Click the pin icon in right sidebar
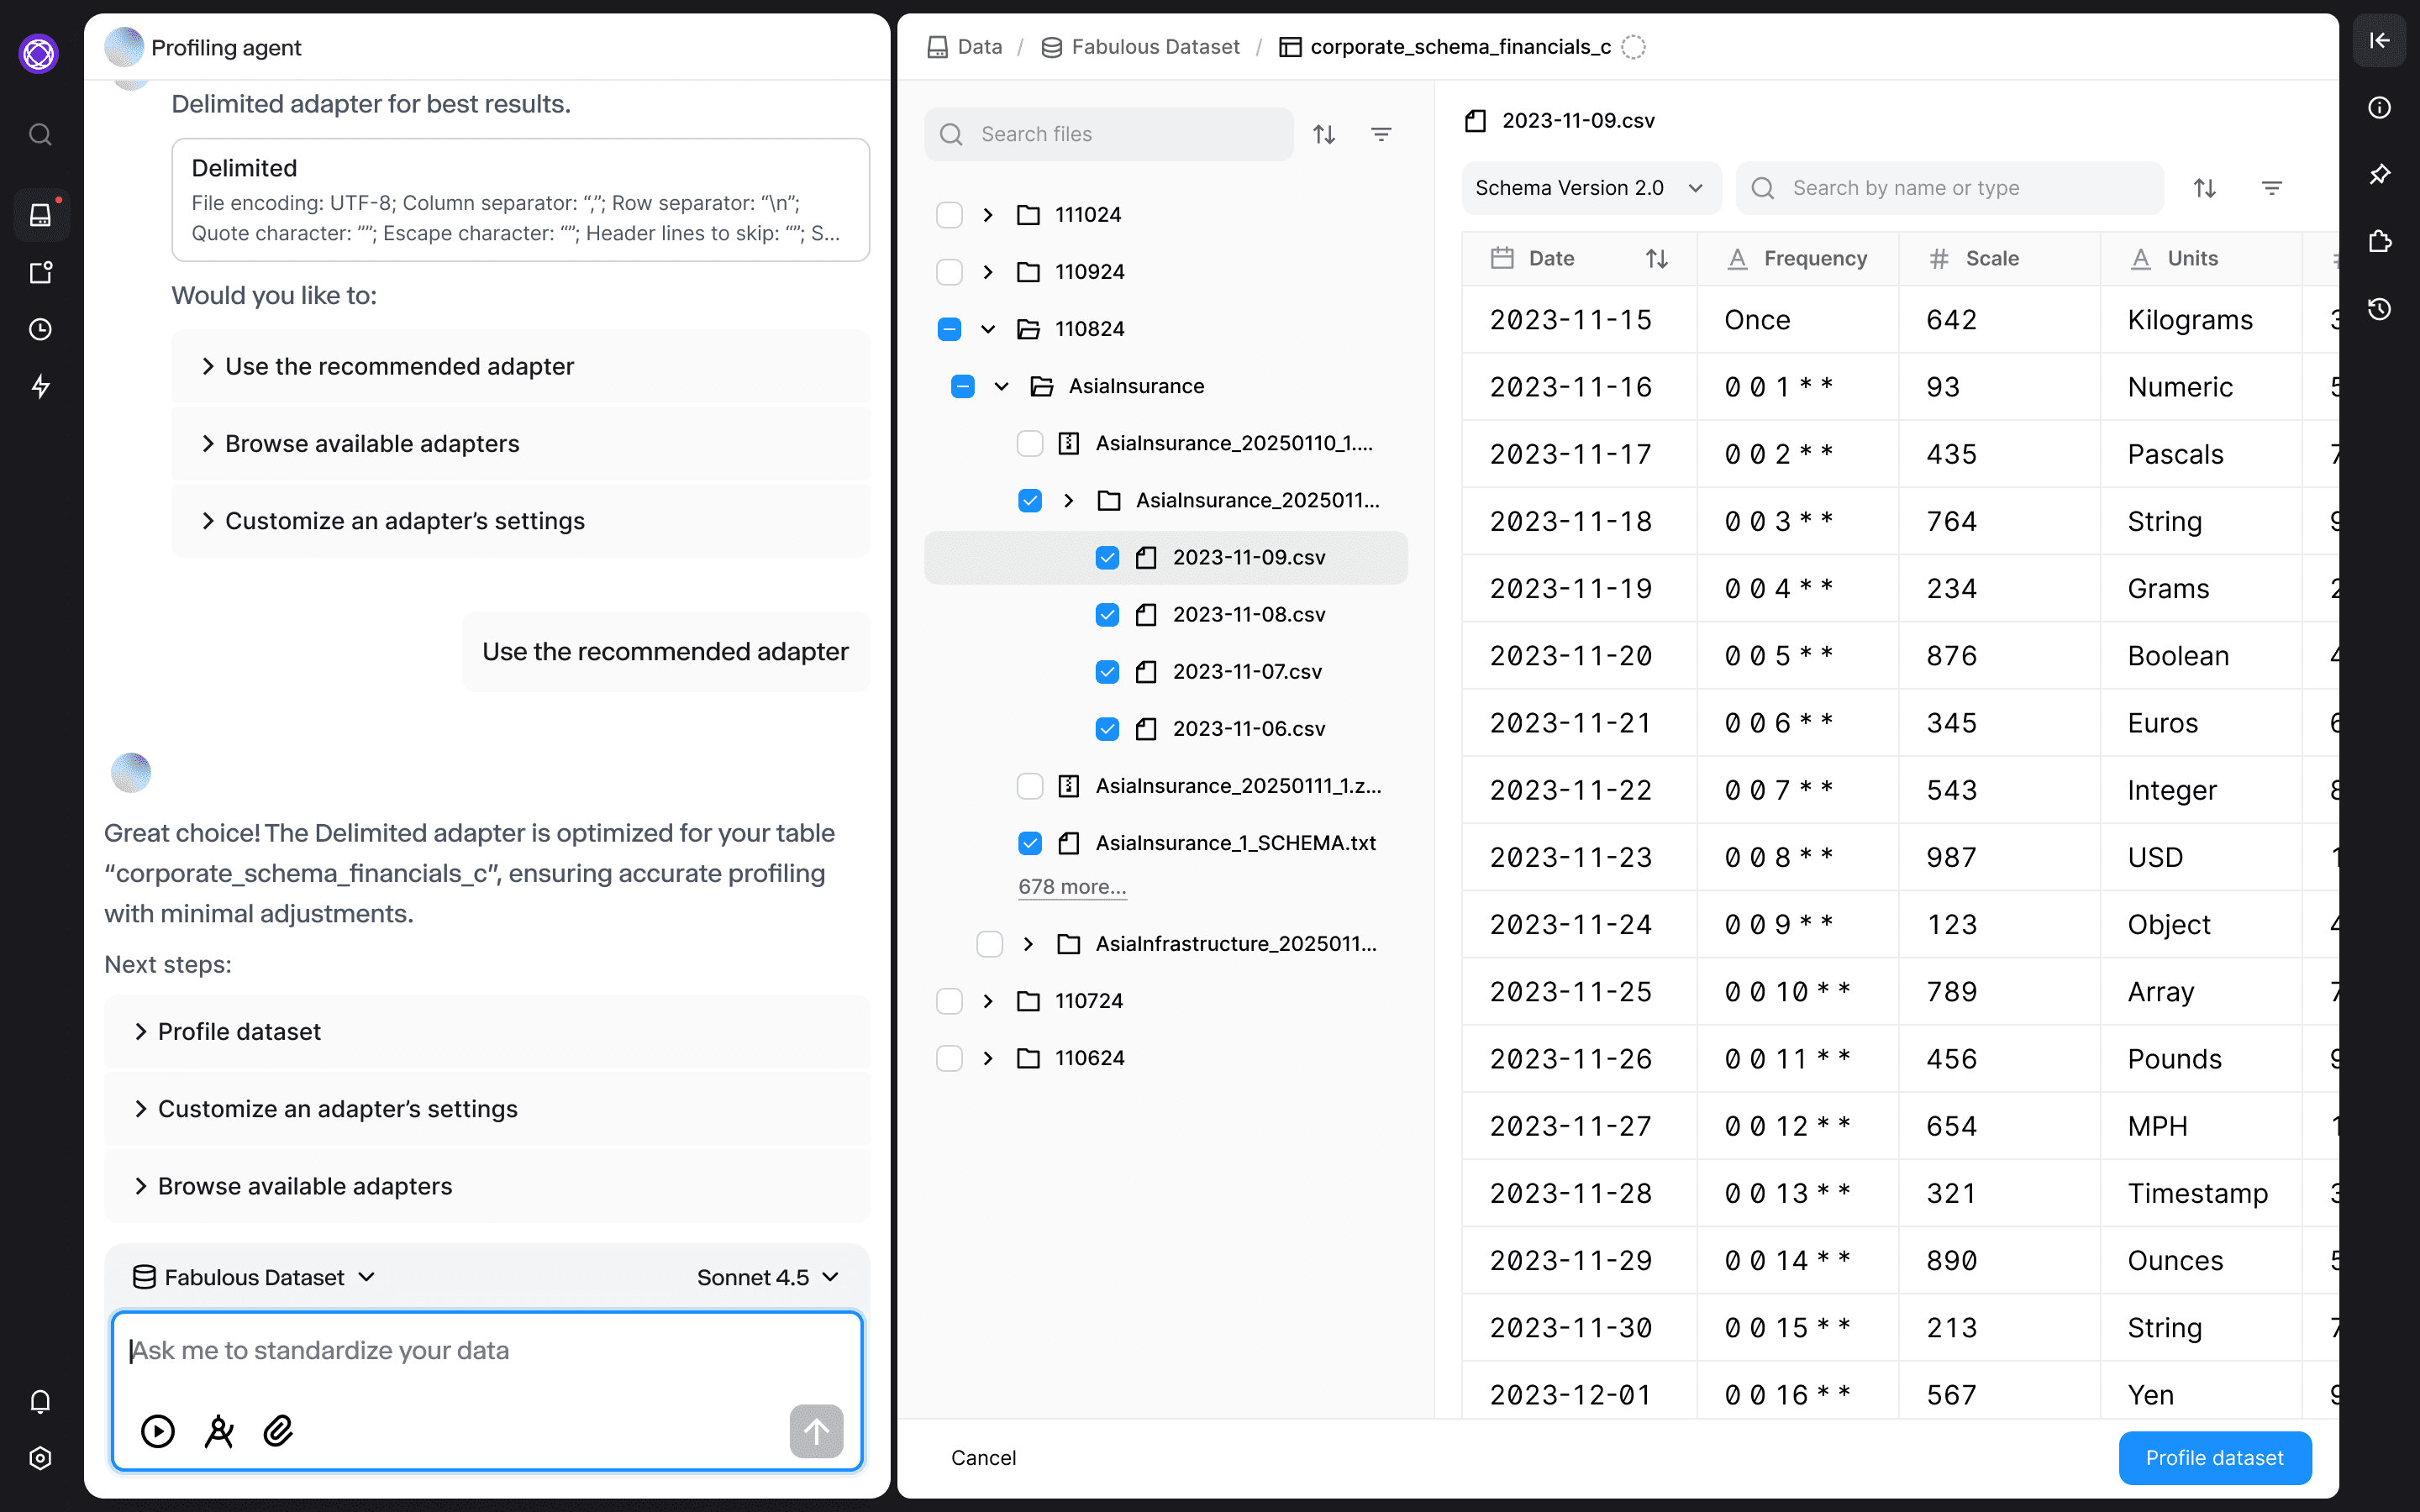This screenshot has height=1512, width=2420. [x=2379, y=174]
